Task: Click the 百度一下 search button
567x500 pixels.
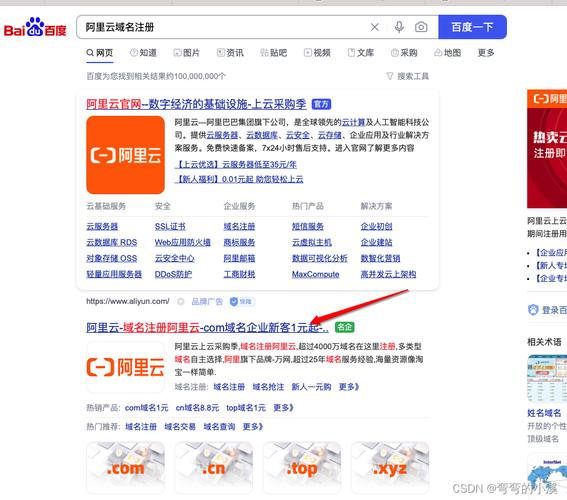Action: coord(472,27)
